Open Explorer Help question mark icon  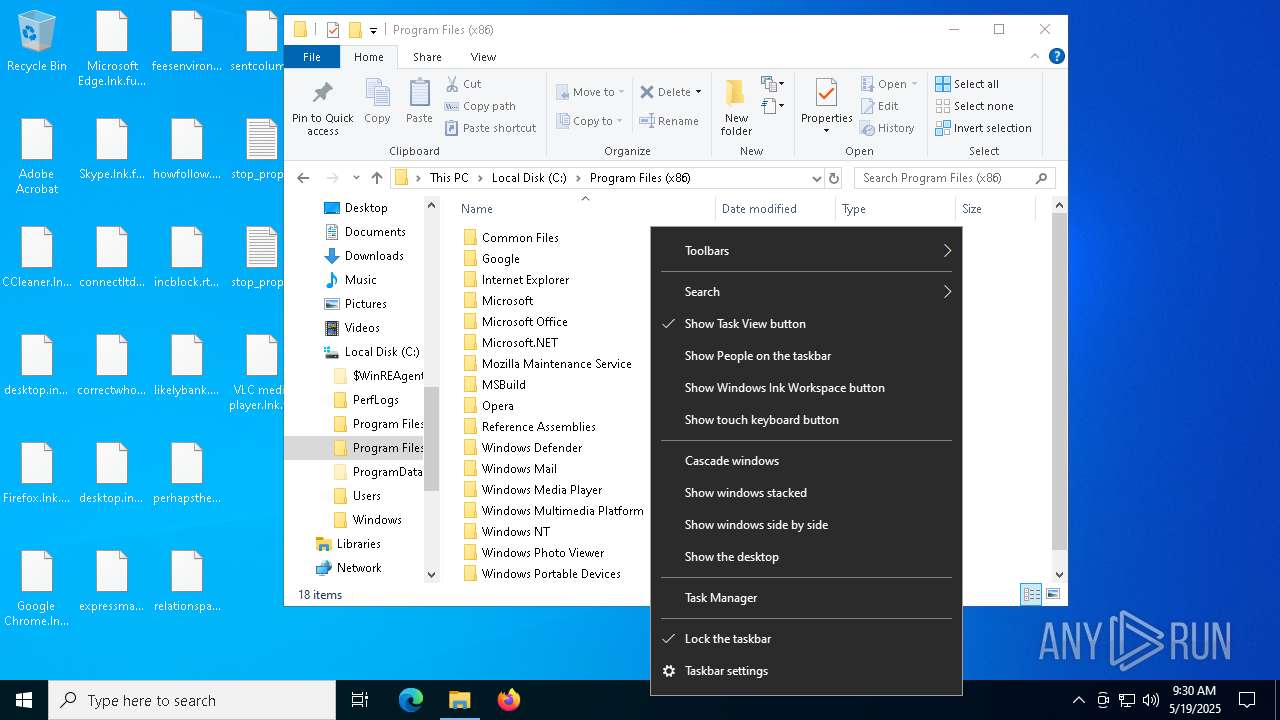pos(1057,57)
